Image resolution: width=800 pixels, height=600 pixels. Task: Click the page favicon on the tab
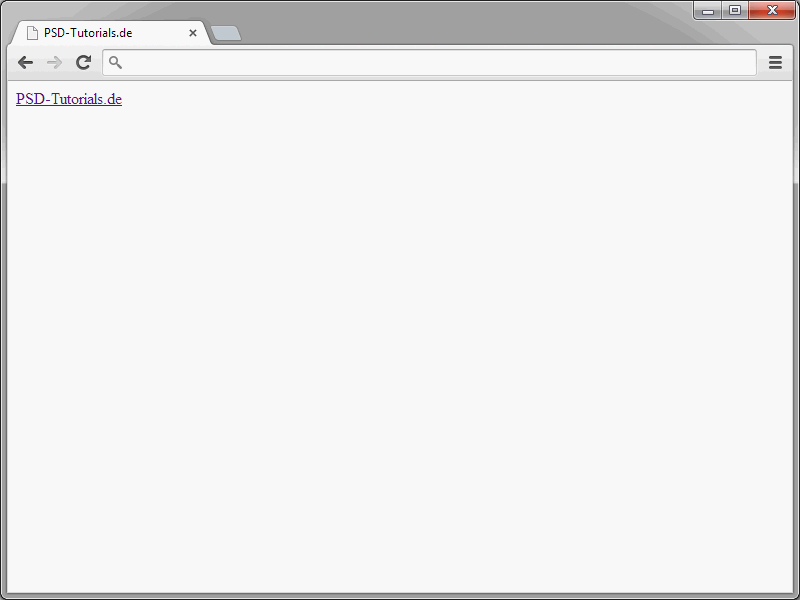tap(32, 33)
